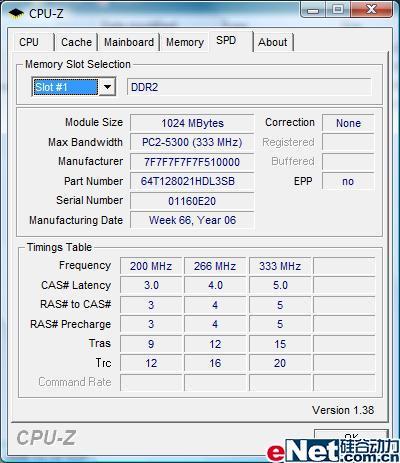Image resolution: width=400 pixels, height=463 pixels.
Task: Click the Correction value None
Action: click(348, 123)
